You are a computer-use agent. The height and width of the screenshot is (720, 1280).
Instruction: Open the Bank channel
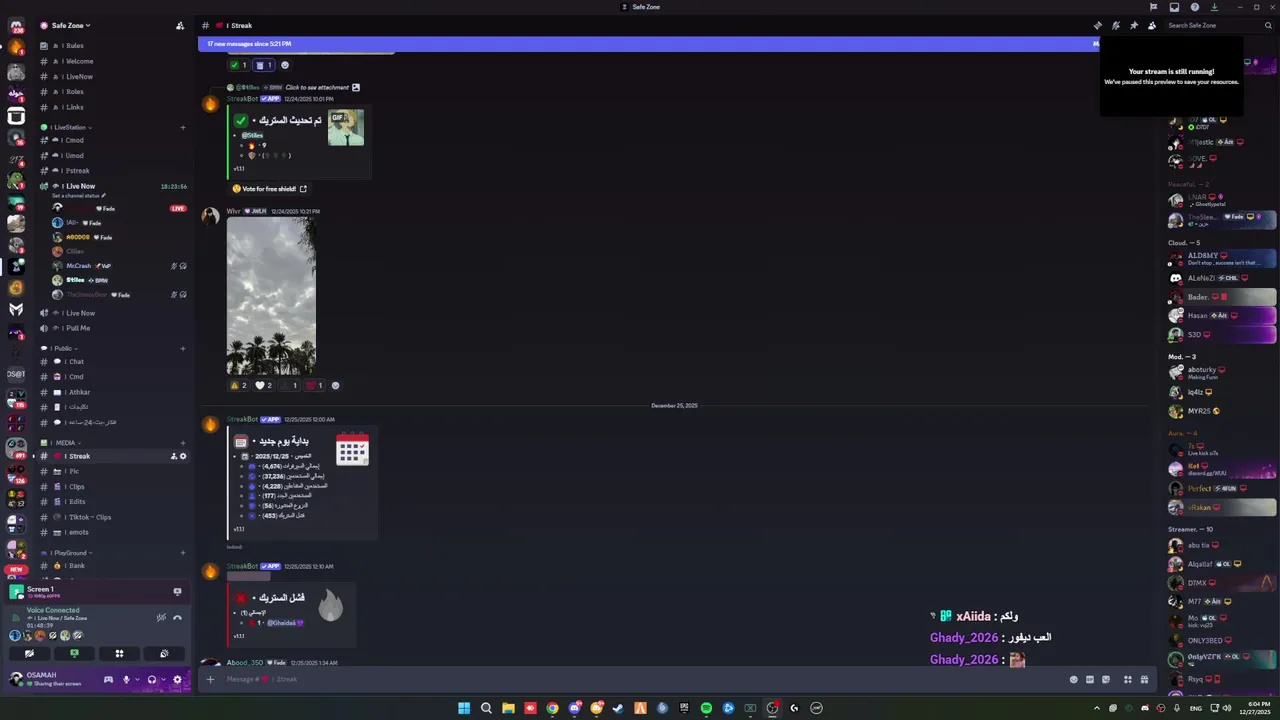click(111, 566)
